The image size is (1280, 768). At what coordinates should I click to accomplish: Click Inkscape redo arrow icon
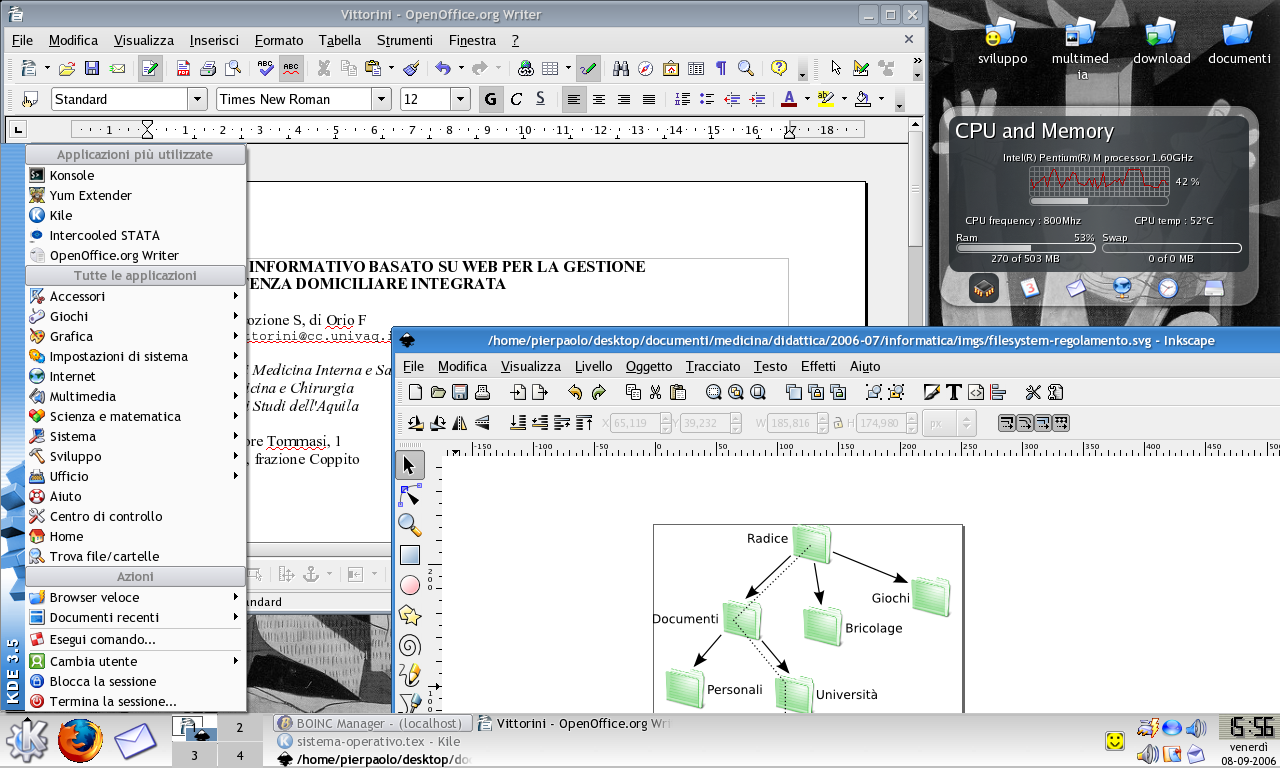(598, 392)
